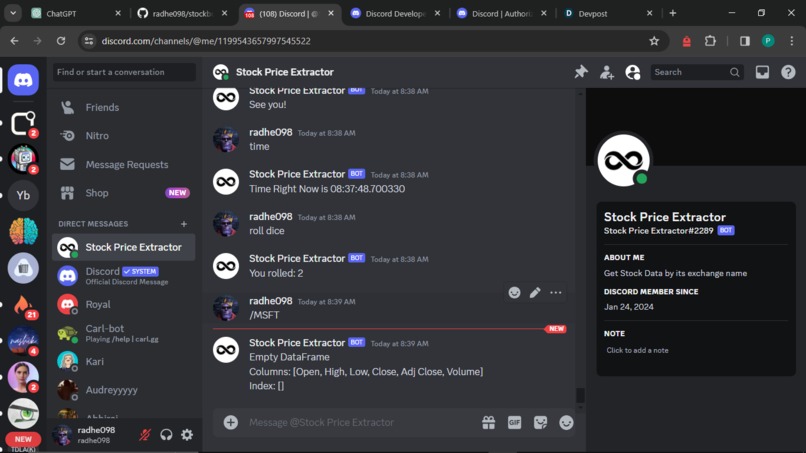Open the brain-icon server
Screen dimensions: 806x453
point(23,231)
